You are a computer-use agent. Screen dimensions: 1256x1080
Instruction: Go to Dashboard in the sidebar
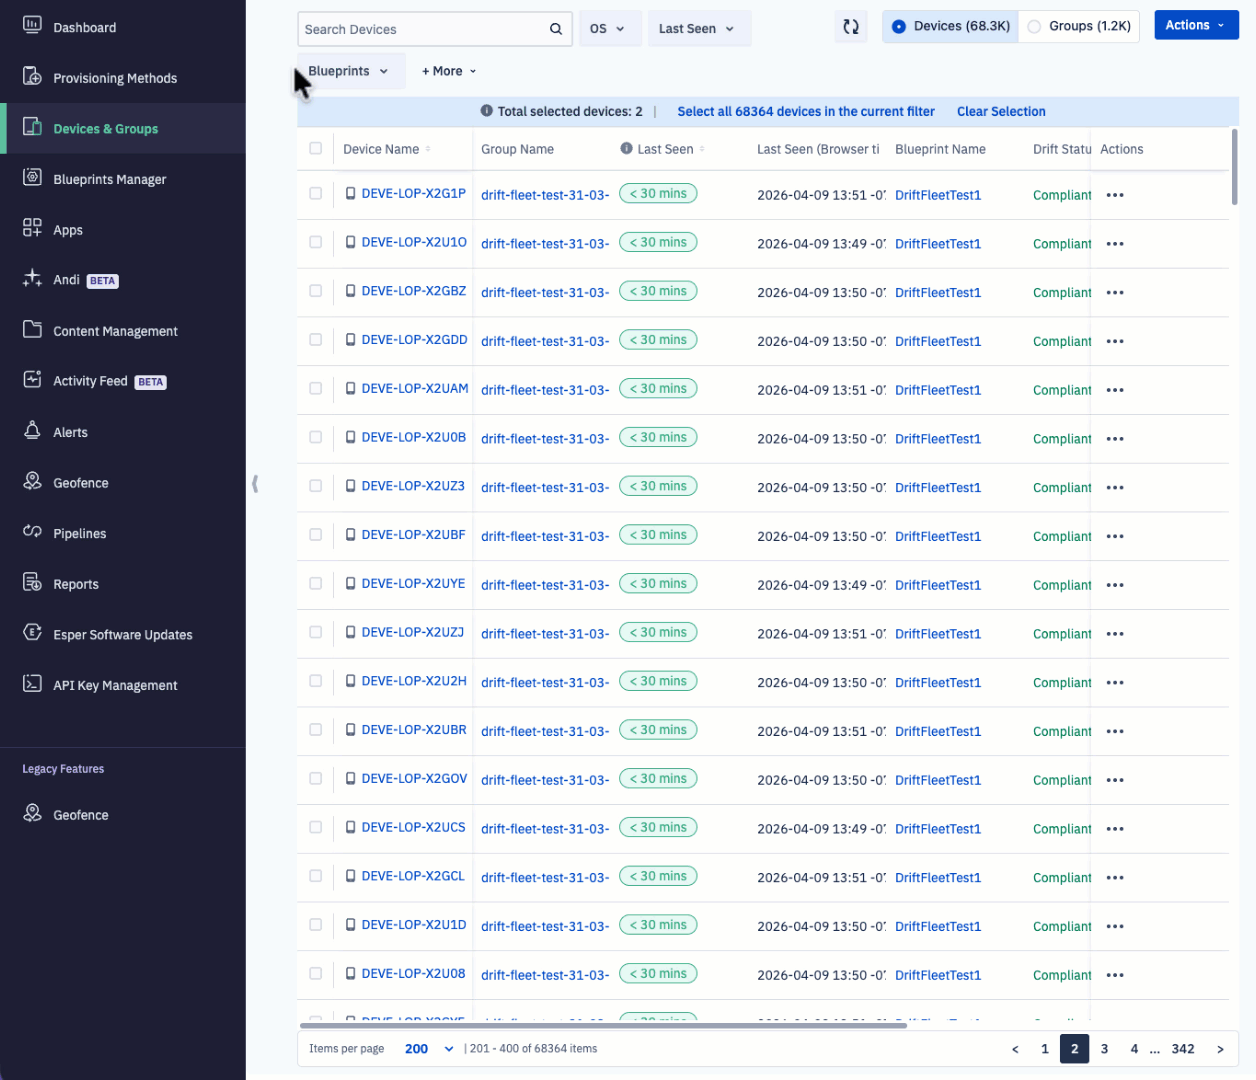pyautogui.click(x=84, y=28)
